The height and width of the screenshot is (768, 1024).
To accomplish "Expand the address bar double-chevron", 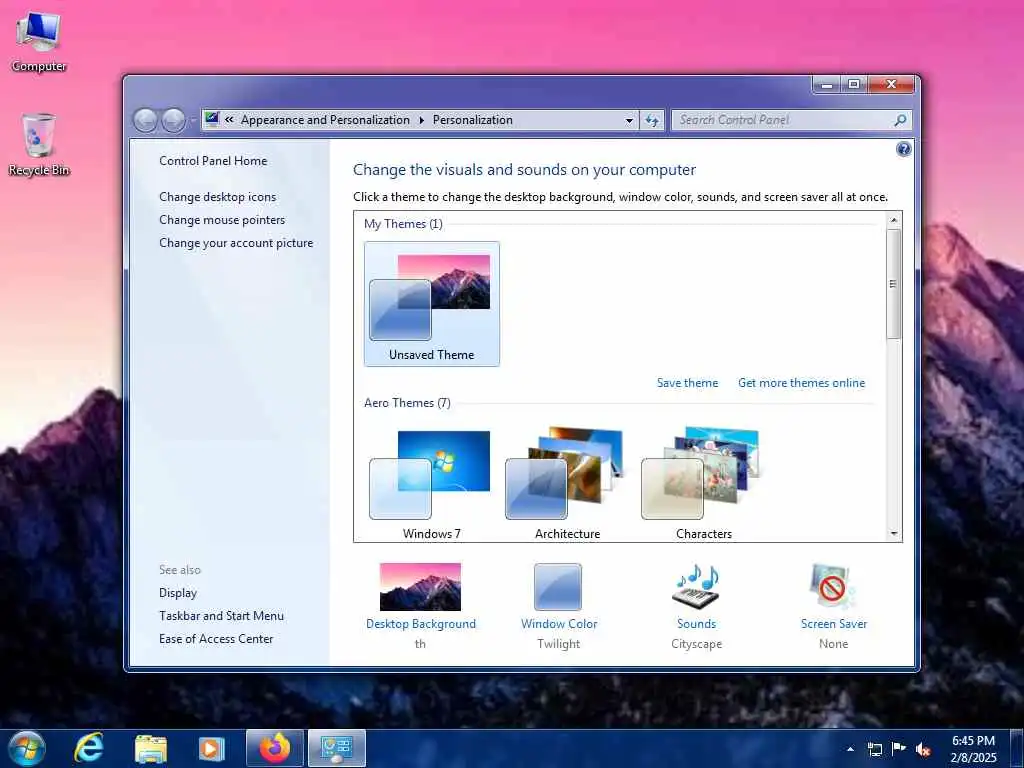I will click(x=229, y=120).
